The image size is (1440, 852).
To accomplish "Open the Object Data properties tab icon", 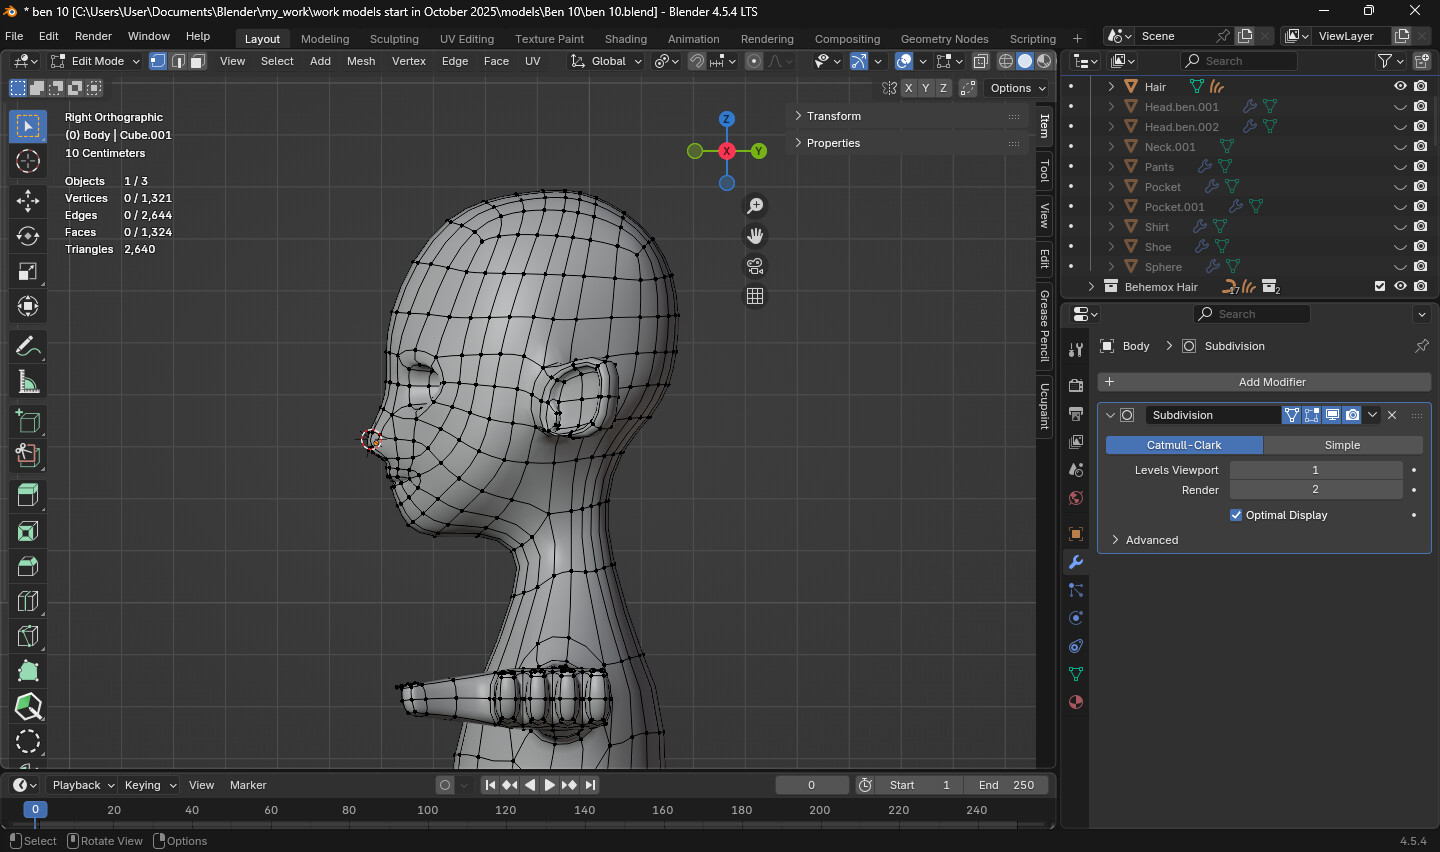I will tap(1076, 674).
